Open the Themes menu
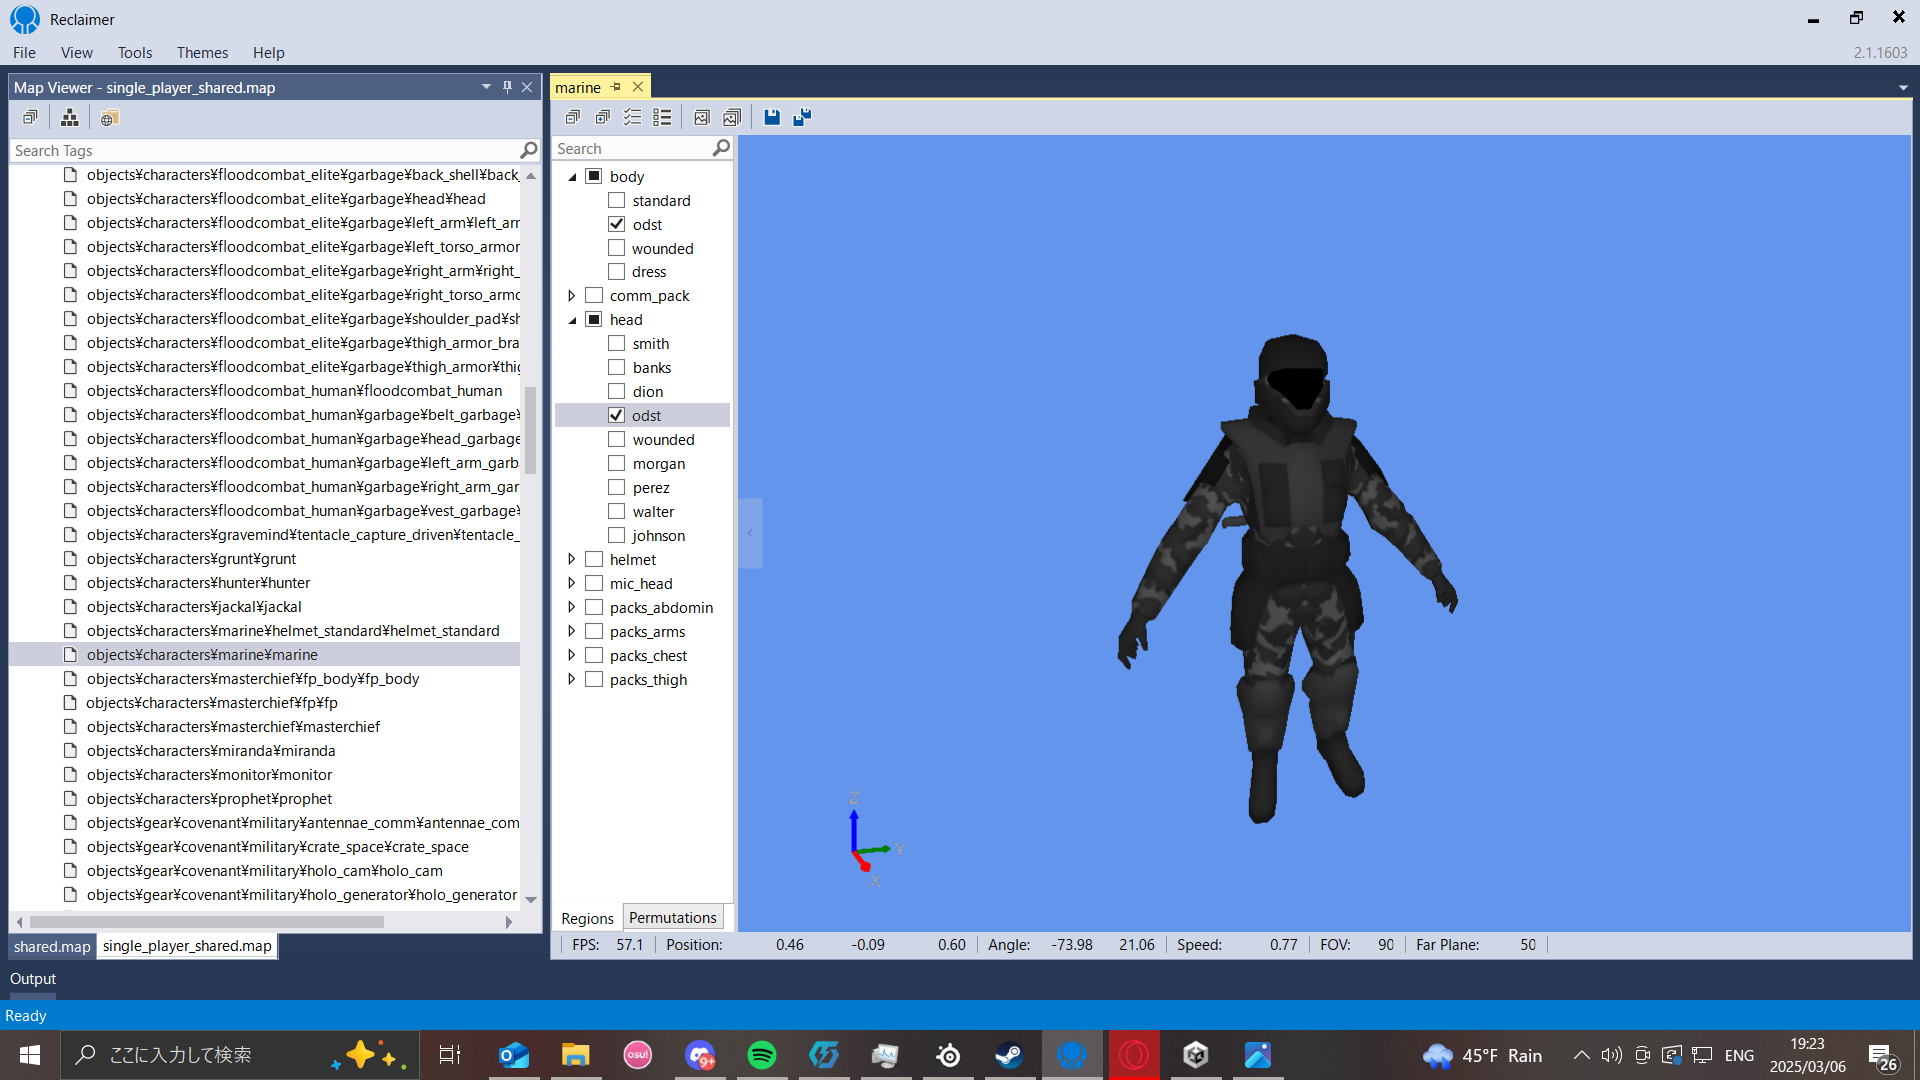 pyautogui.click(x=202, y=52)
